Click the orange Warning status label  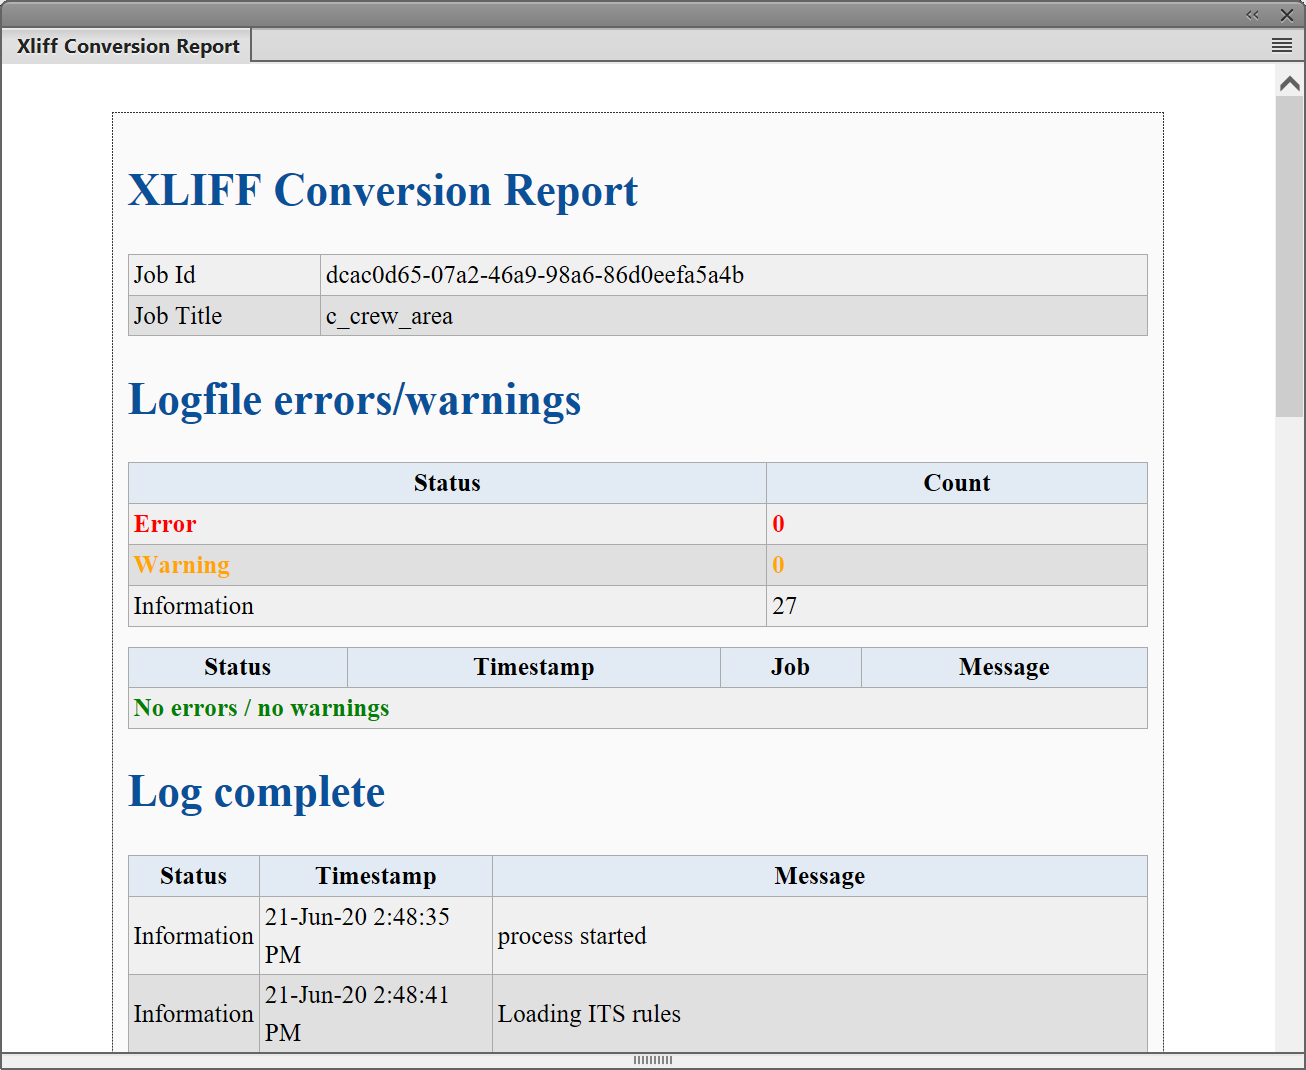point(181,565)
